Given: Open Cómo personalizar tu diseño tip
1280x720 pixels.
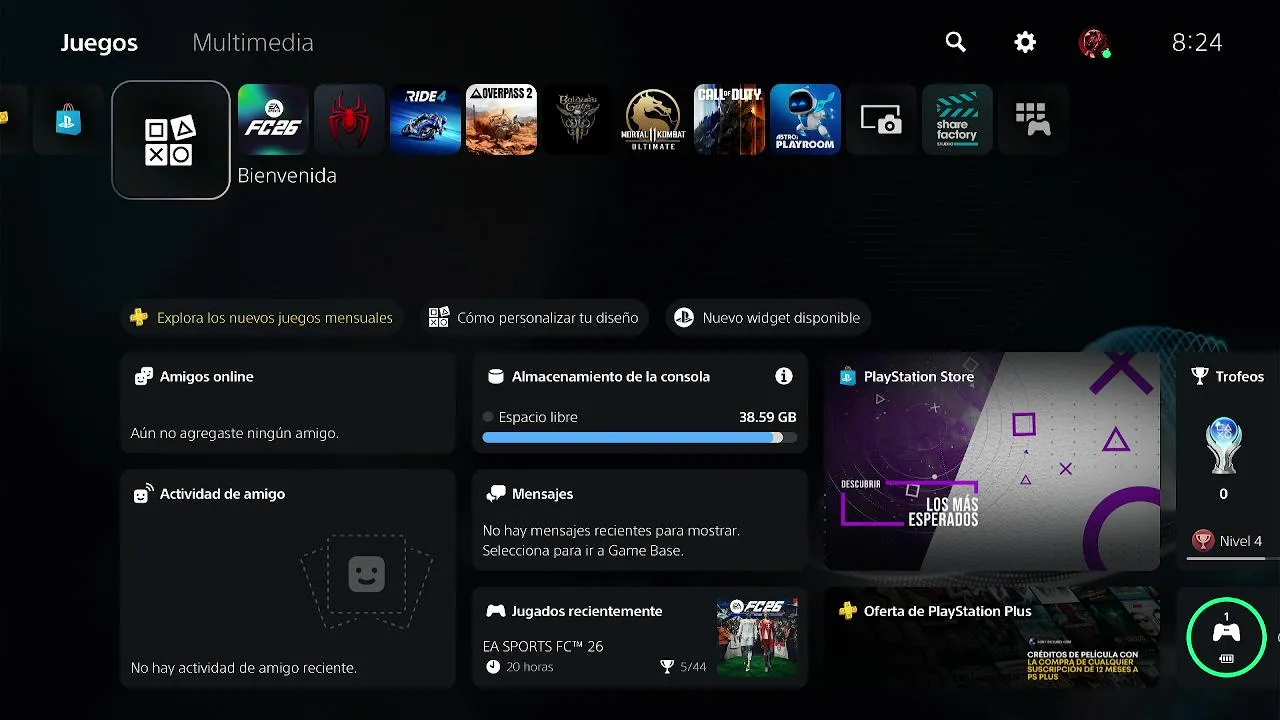Looking at the screenshot, I should pyautogui.click(x=533, y=318).
